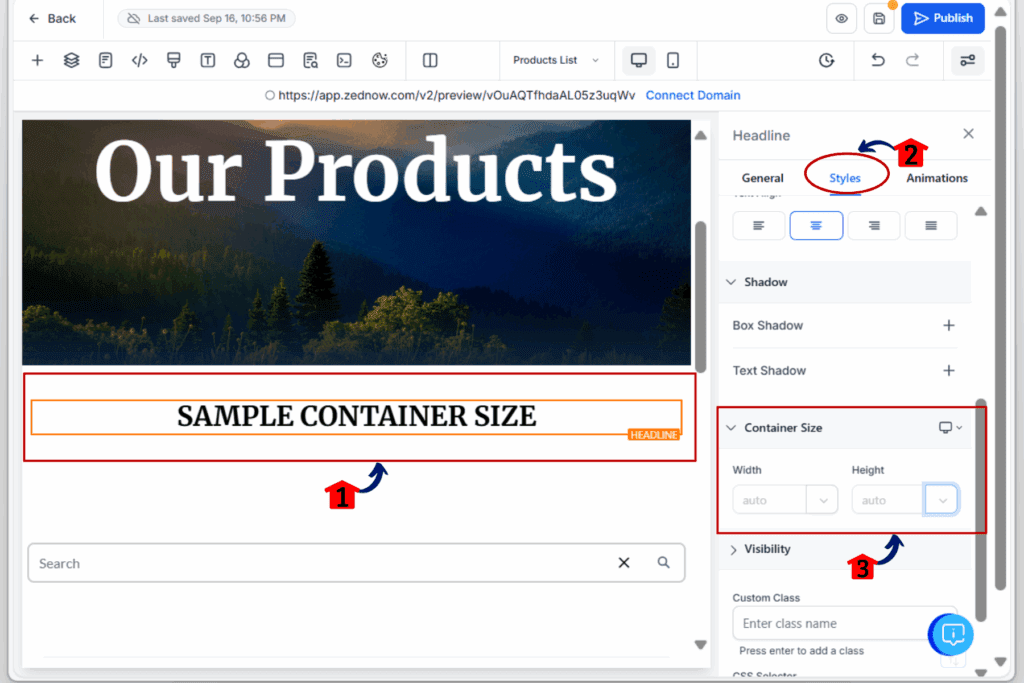Add a Box Shadow

[x=949, y=325]
